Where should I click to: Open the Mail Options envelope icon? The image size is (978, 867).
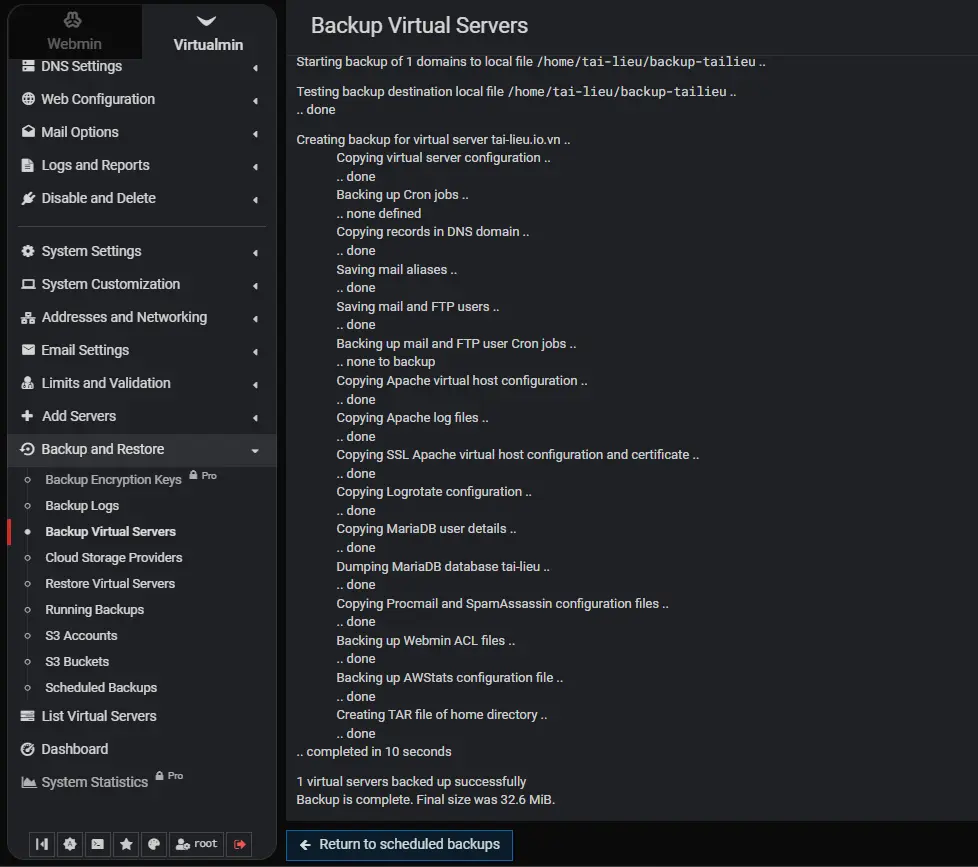tap(27, 131)
